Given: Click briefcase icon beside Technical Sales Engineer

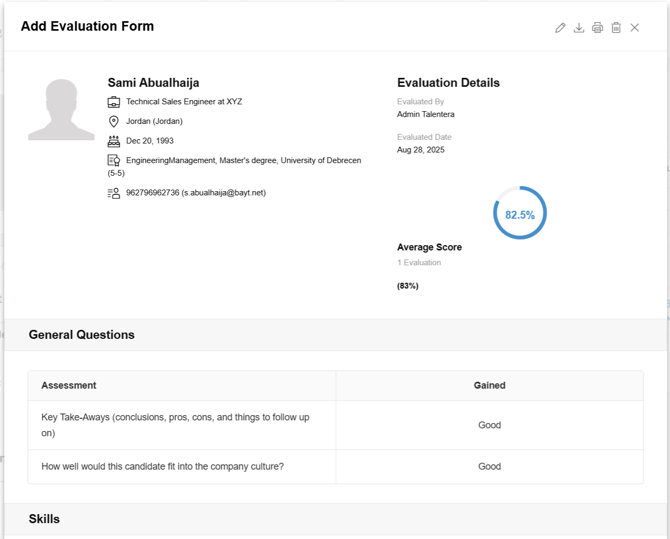Looking at the screenshot, I should [114, 102].
